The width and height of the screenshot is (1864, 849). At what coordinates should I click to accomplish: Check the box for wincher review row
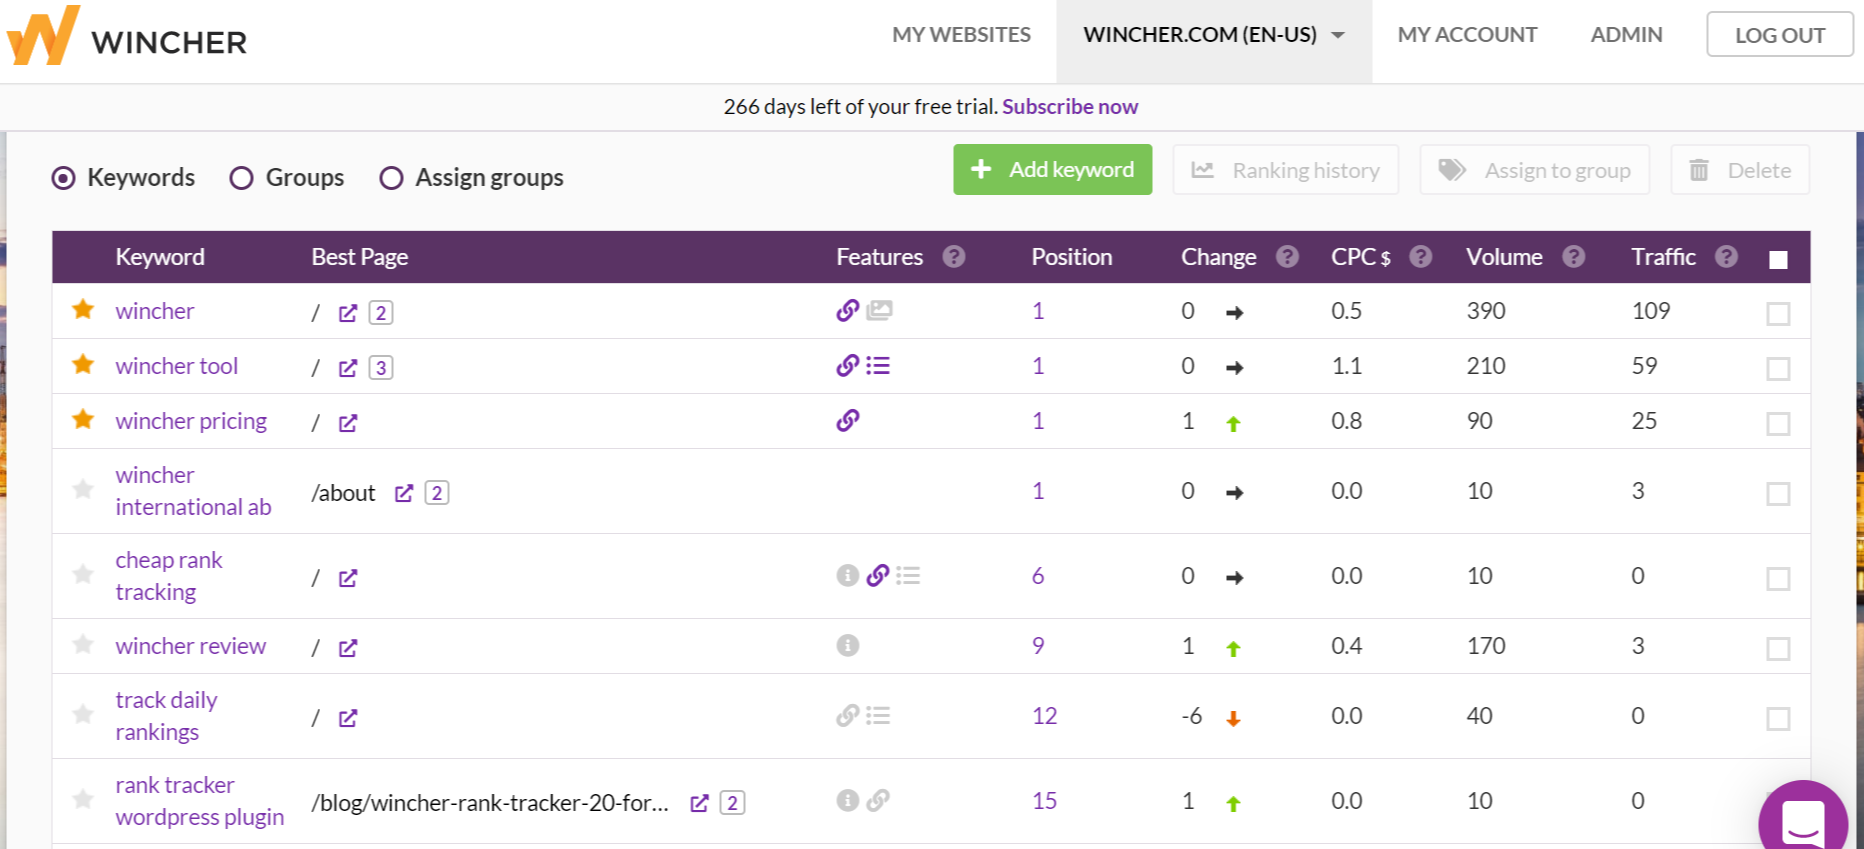click(x=1778, y=649)
